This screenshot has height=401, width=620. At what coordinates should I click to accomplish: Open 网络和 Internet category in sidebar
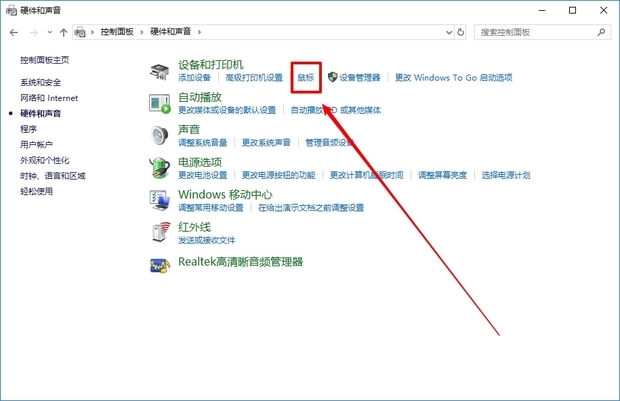click(x=49, y=98)
